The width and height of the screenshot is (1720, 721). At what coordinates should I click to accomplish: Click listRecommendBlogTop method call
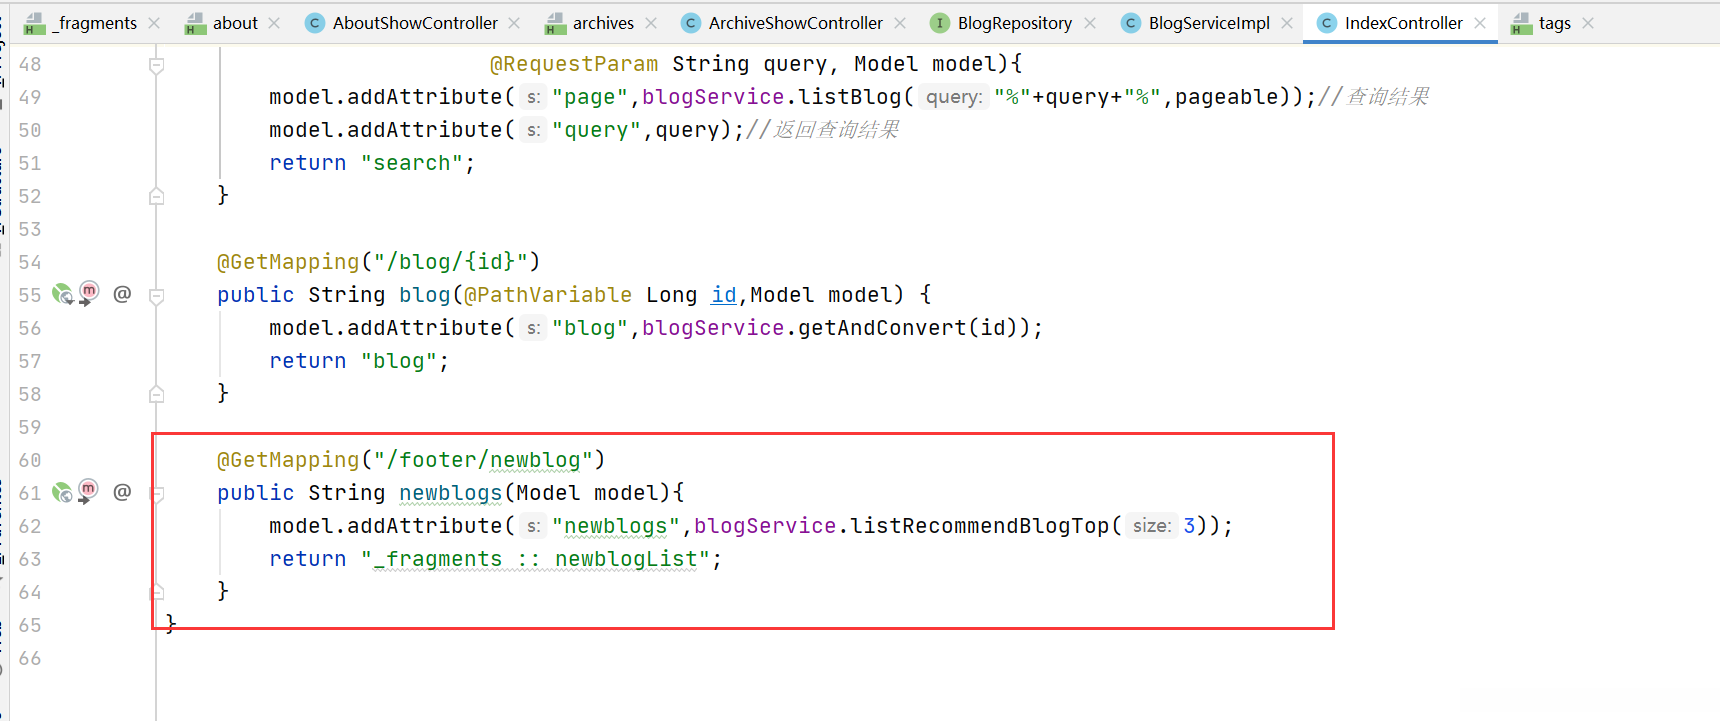(x=980, y=526)
